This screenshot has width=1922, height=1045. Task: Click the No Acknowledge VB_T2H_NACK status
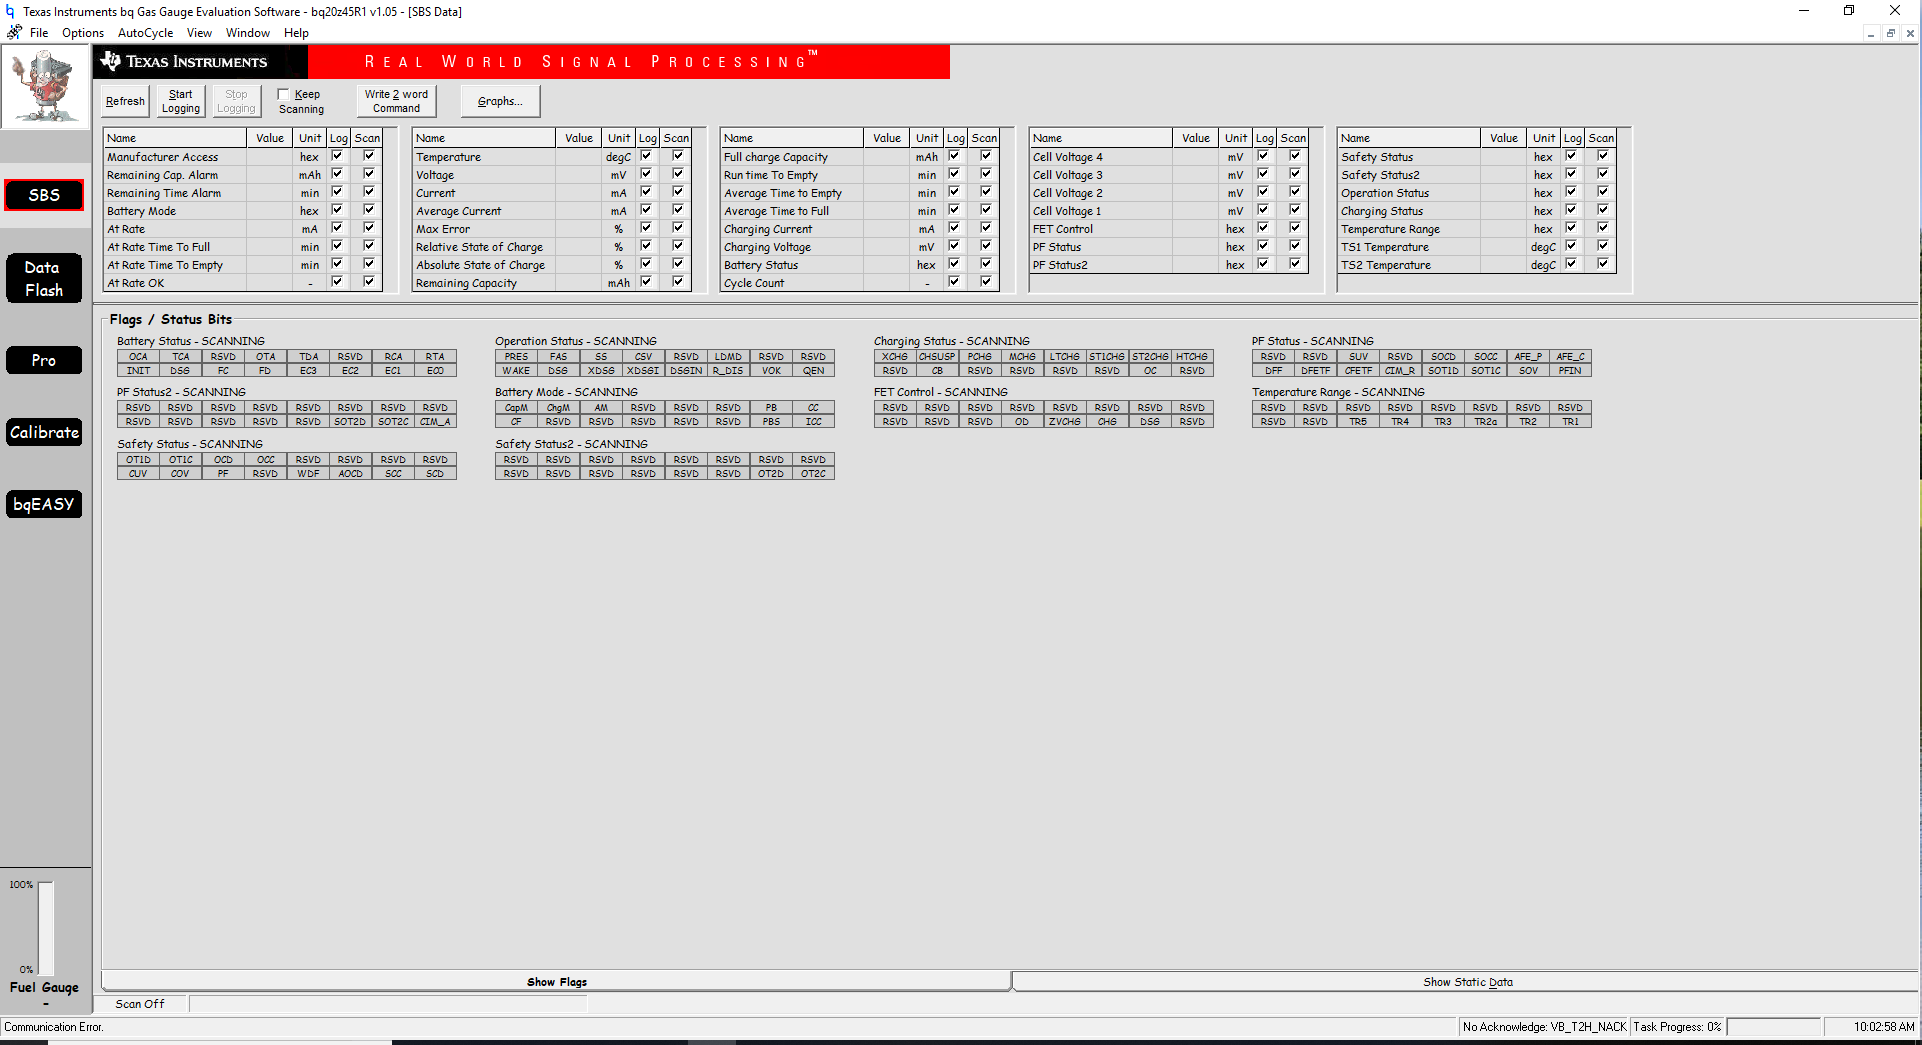(1544, 1027)
